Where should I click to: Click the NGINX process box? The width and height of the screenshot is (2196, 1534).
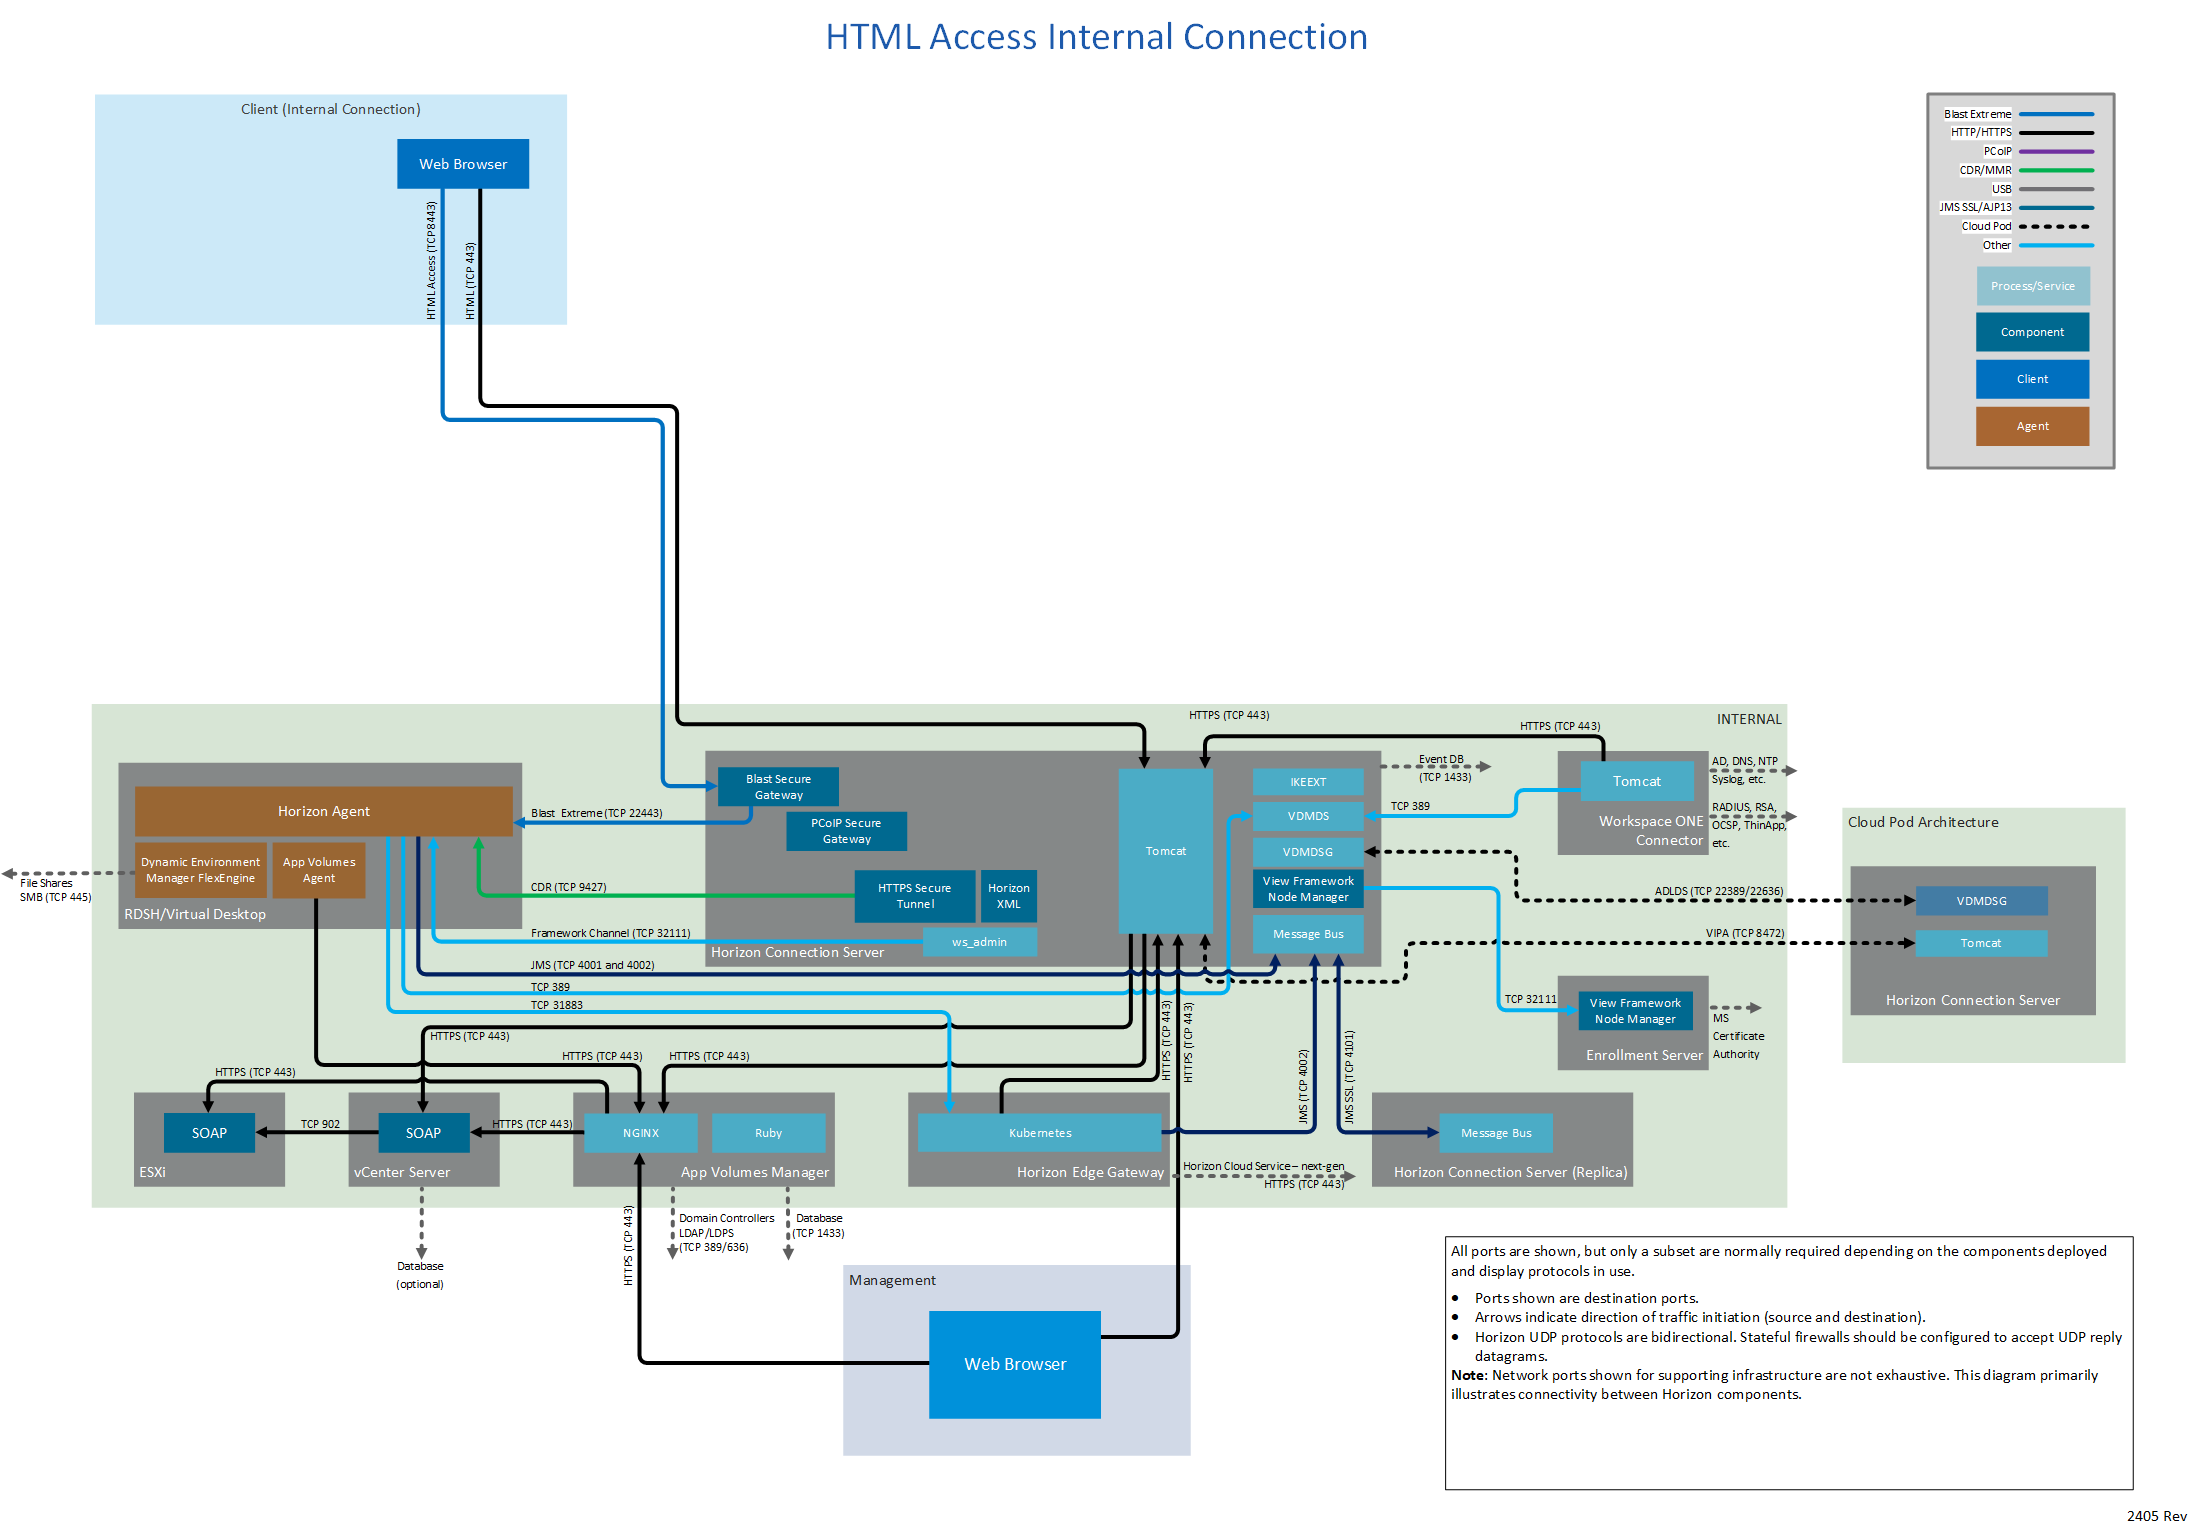[640, 1133]
